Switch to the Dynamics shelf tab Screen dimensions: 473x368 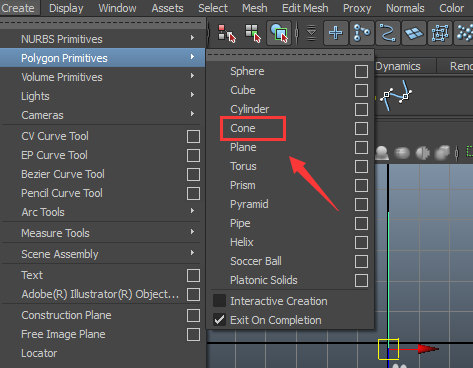pyautogui.click(x=398, y=66)
